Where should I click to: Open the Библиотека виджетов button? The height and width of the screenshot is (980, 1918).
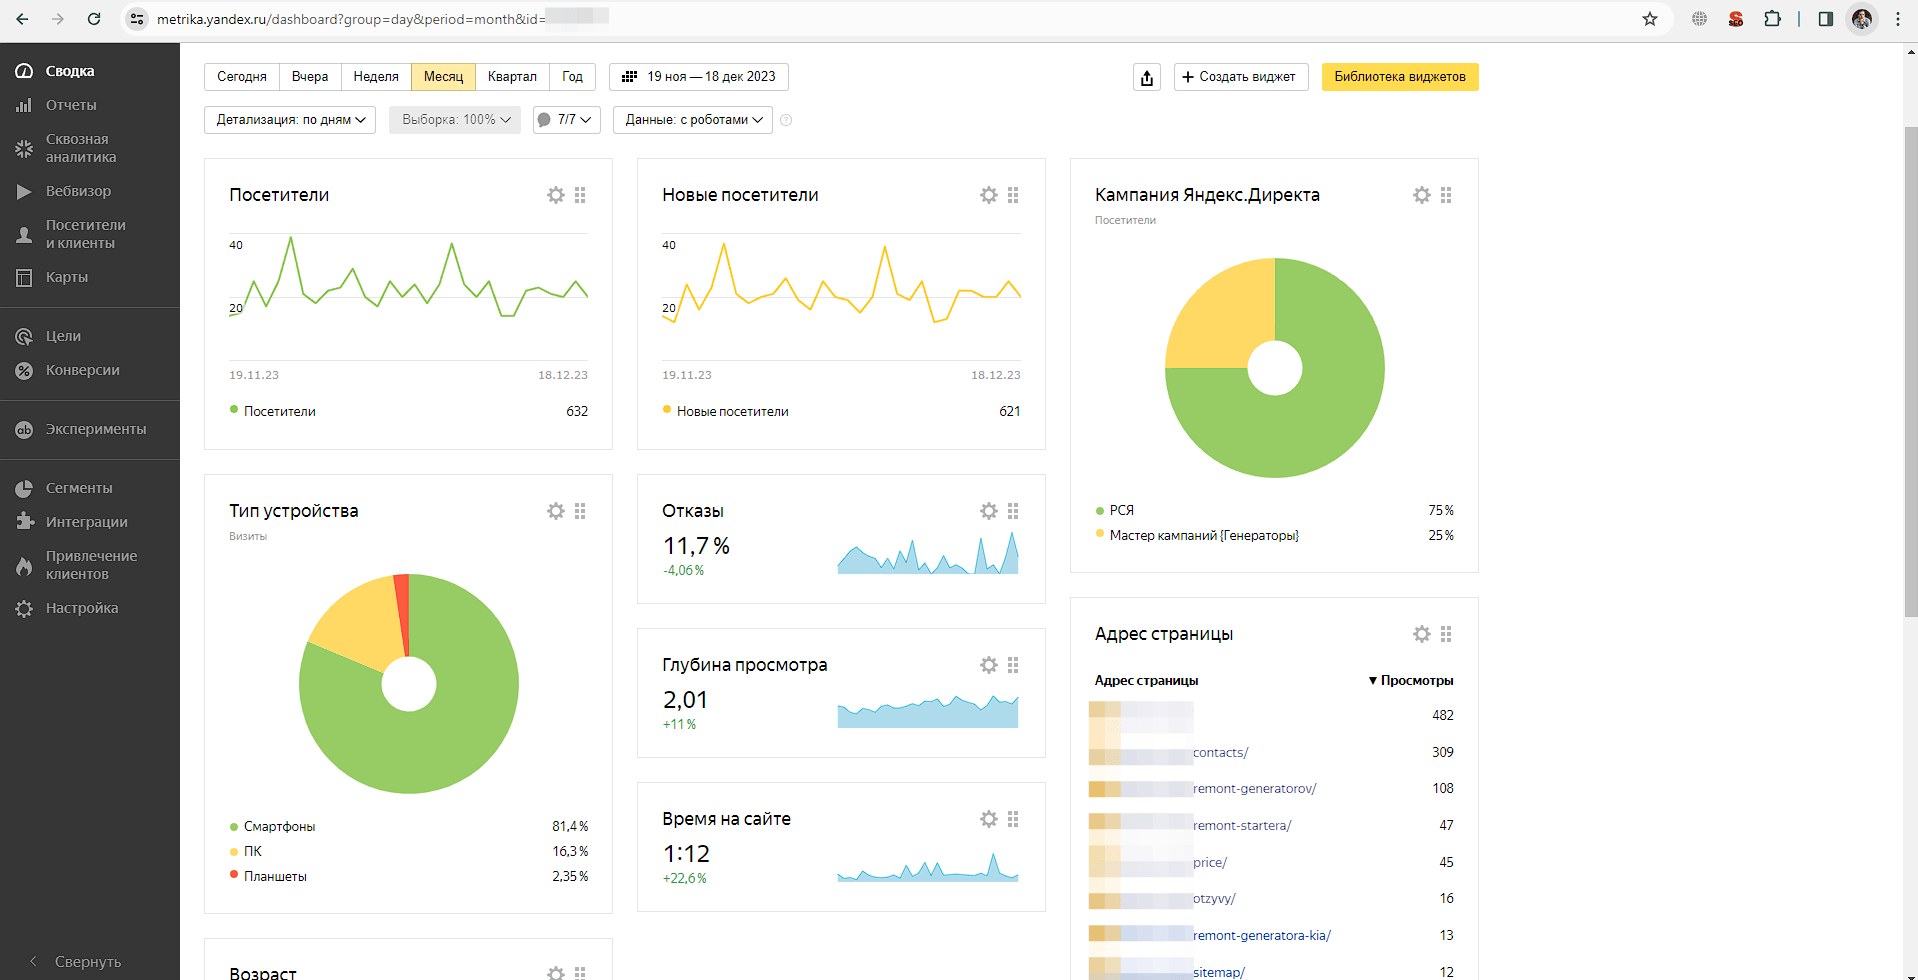tap(1400, 77)
